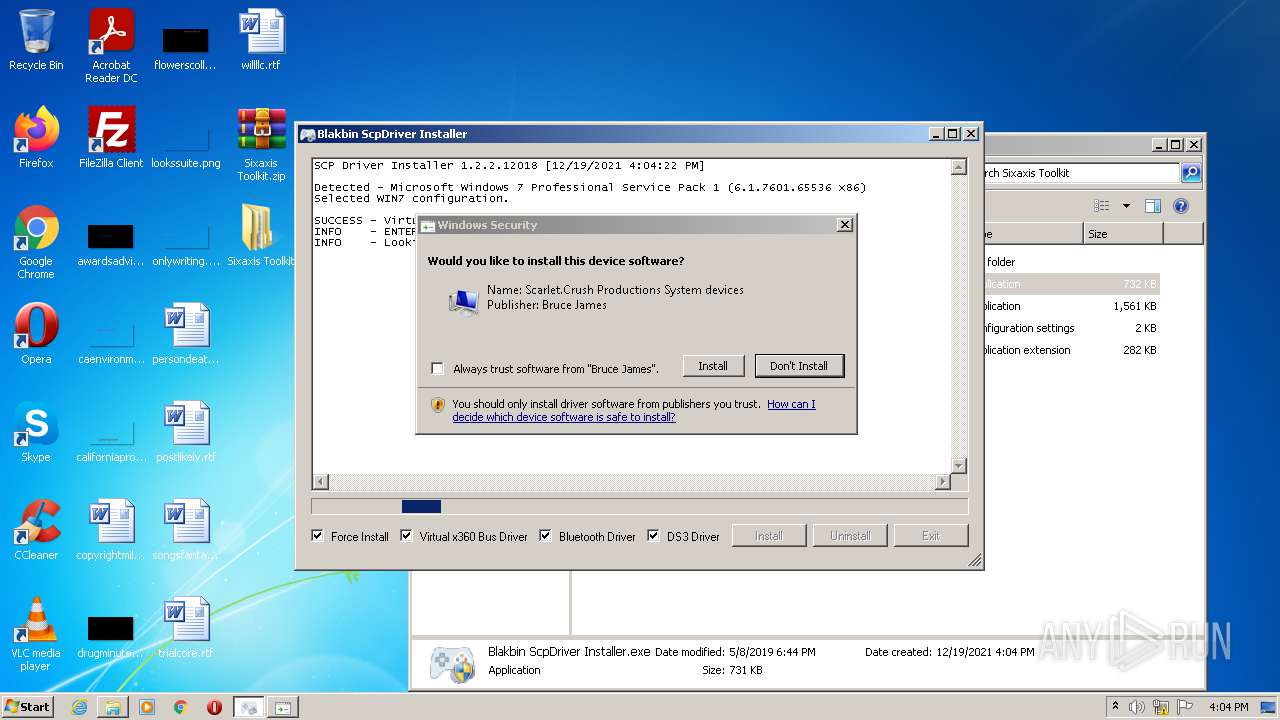Click the network tray icon
The width and height of the screenshot is (1280, 720).
[x=1161, y=707]
